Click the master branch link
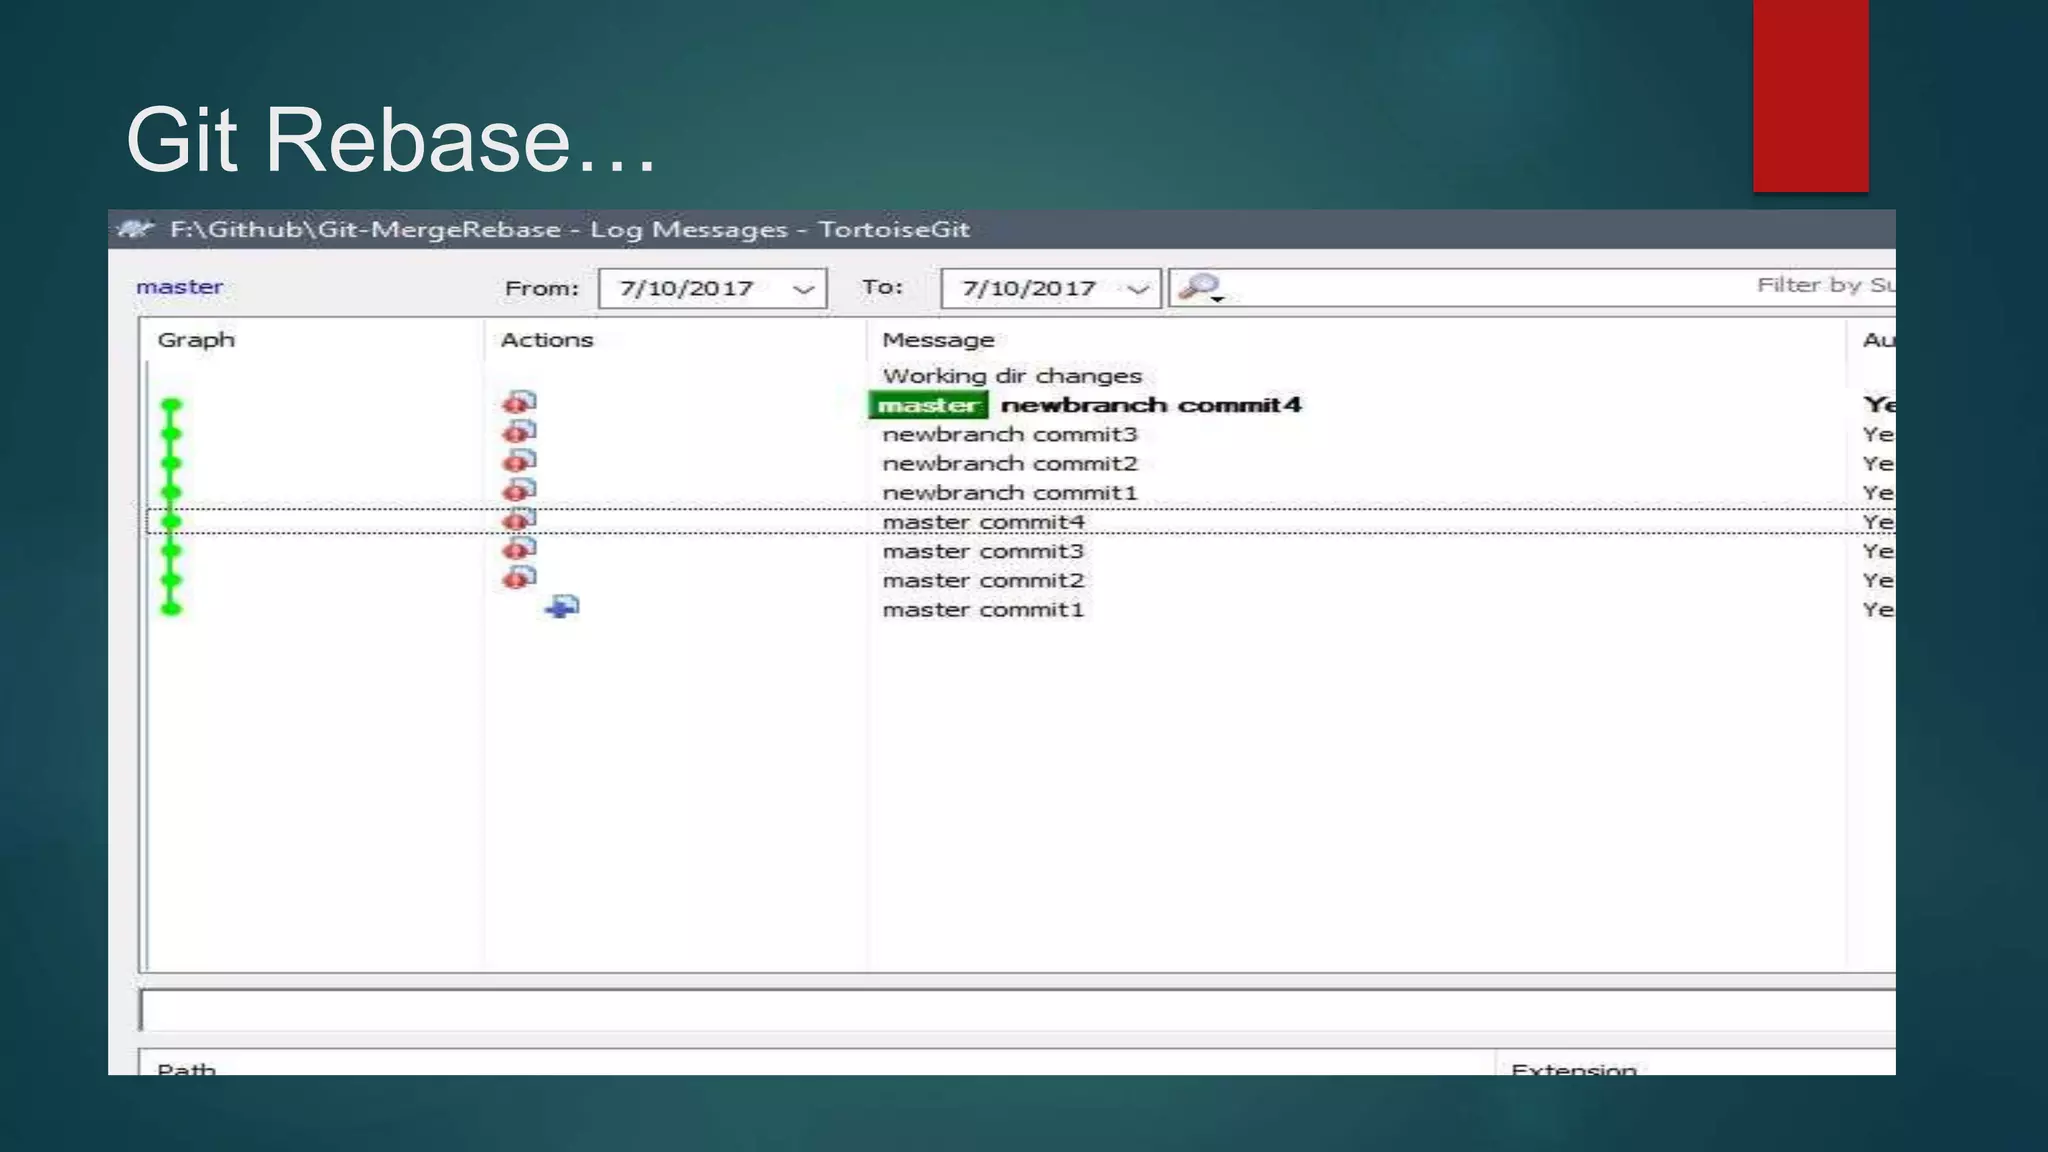Screen dimensions: 2048x1152 pyautogui.click(x=180, y=287)
